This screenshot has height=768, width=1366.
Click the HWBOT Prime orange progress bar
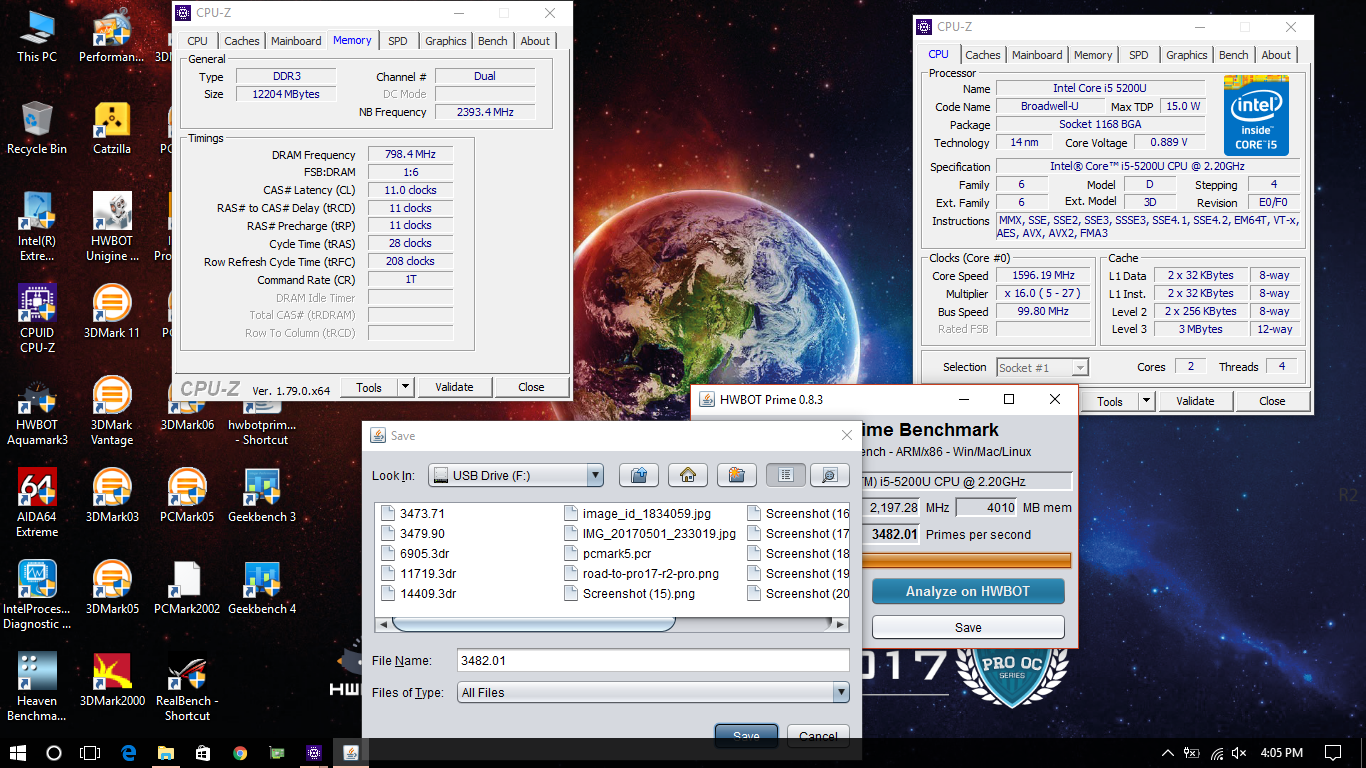tap(965, 560)
